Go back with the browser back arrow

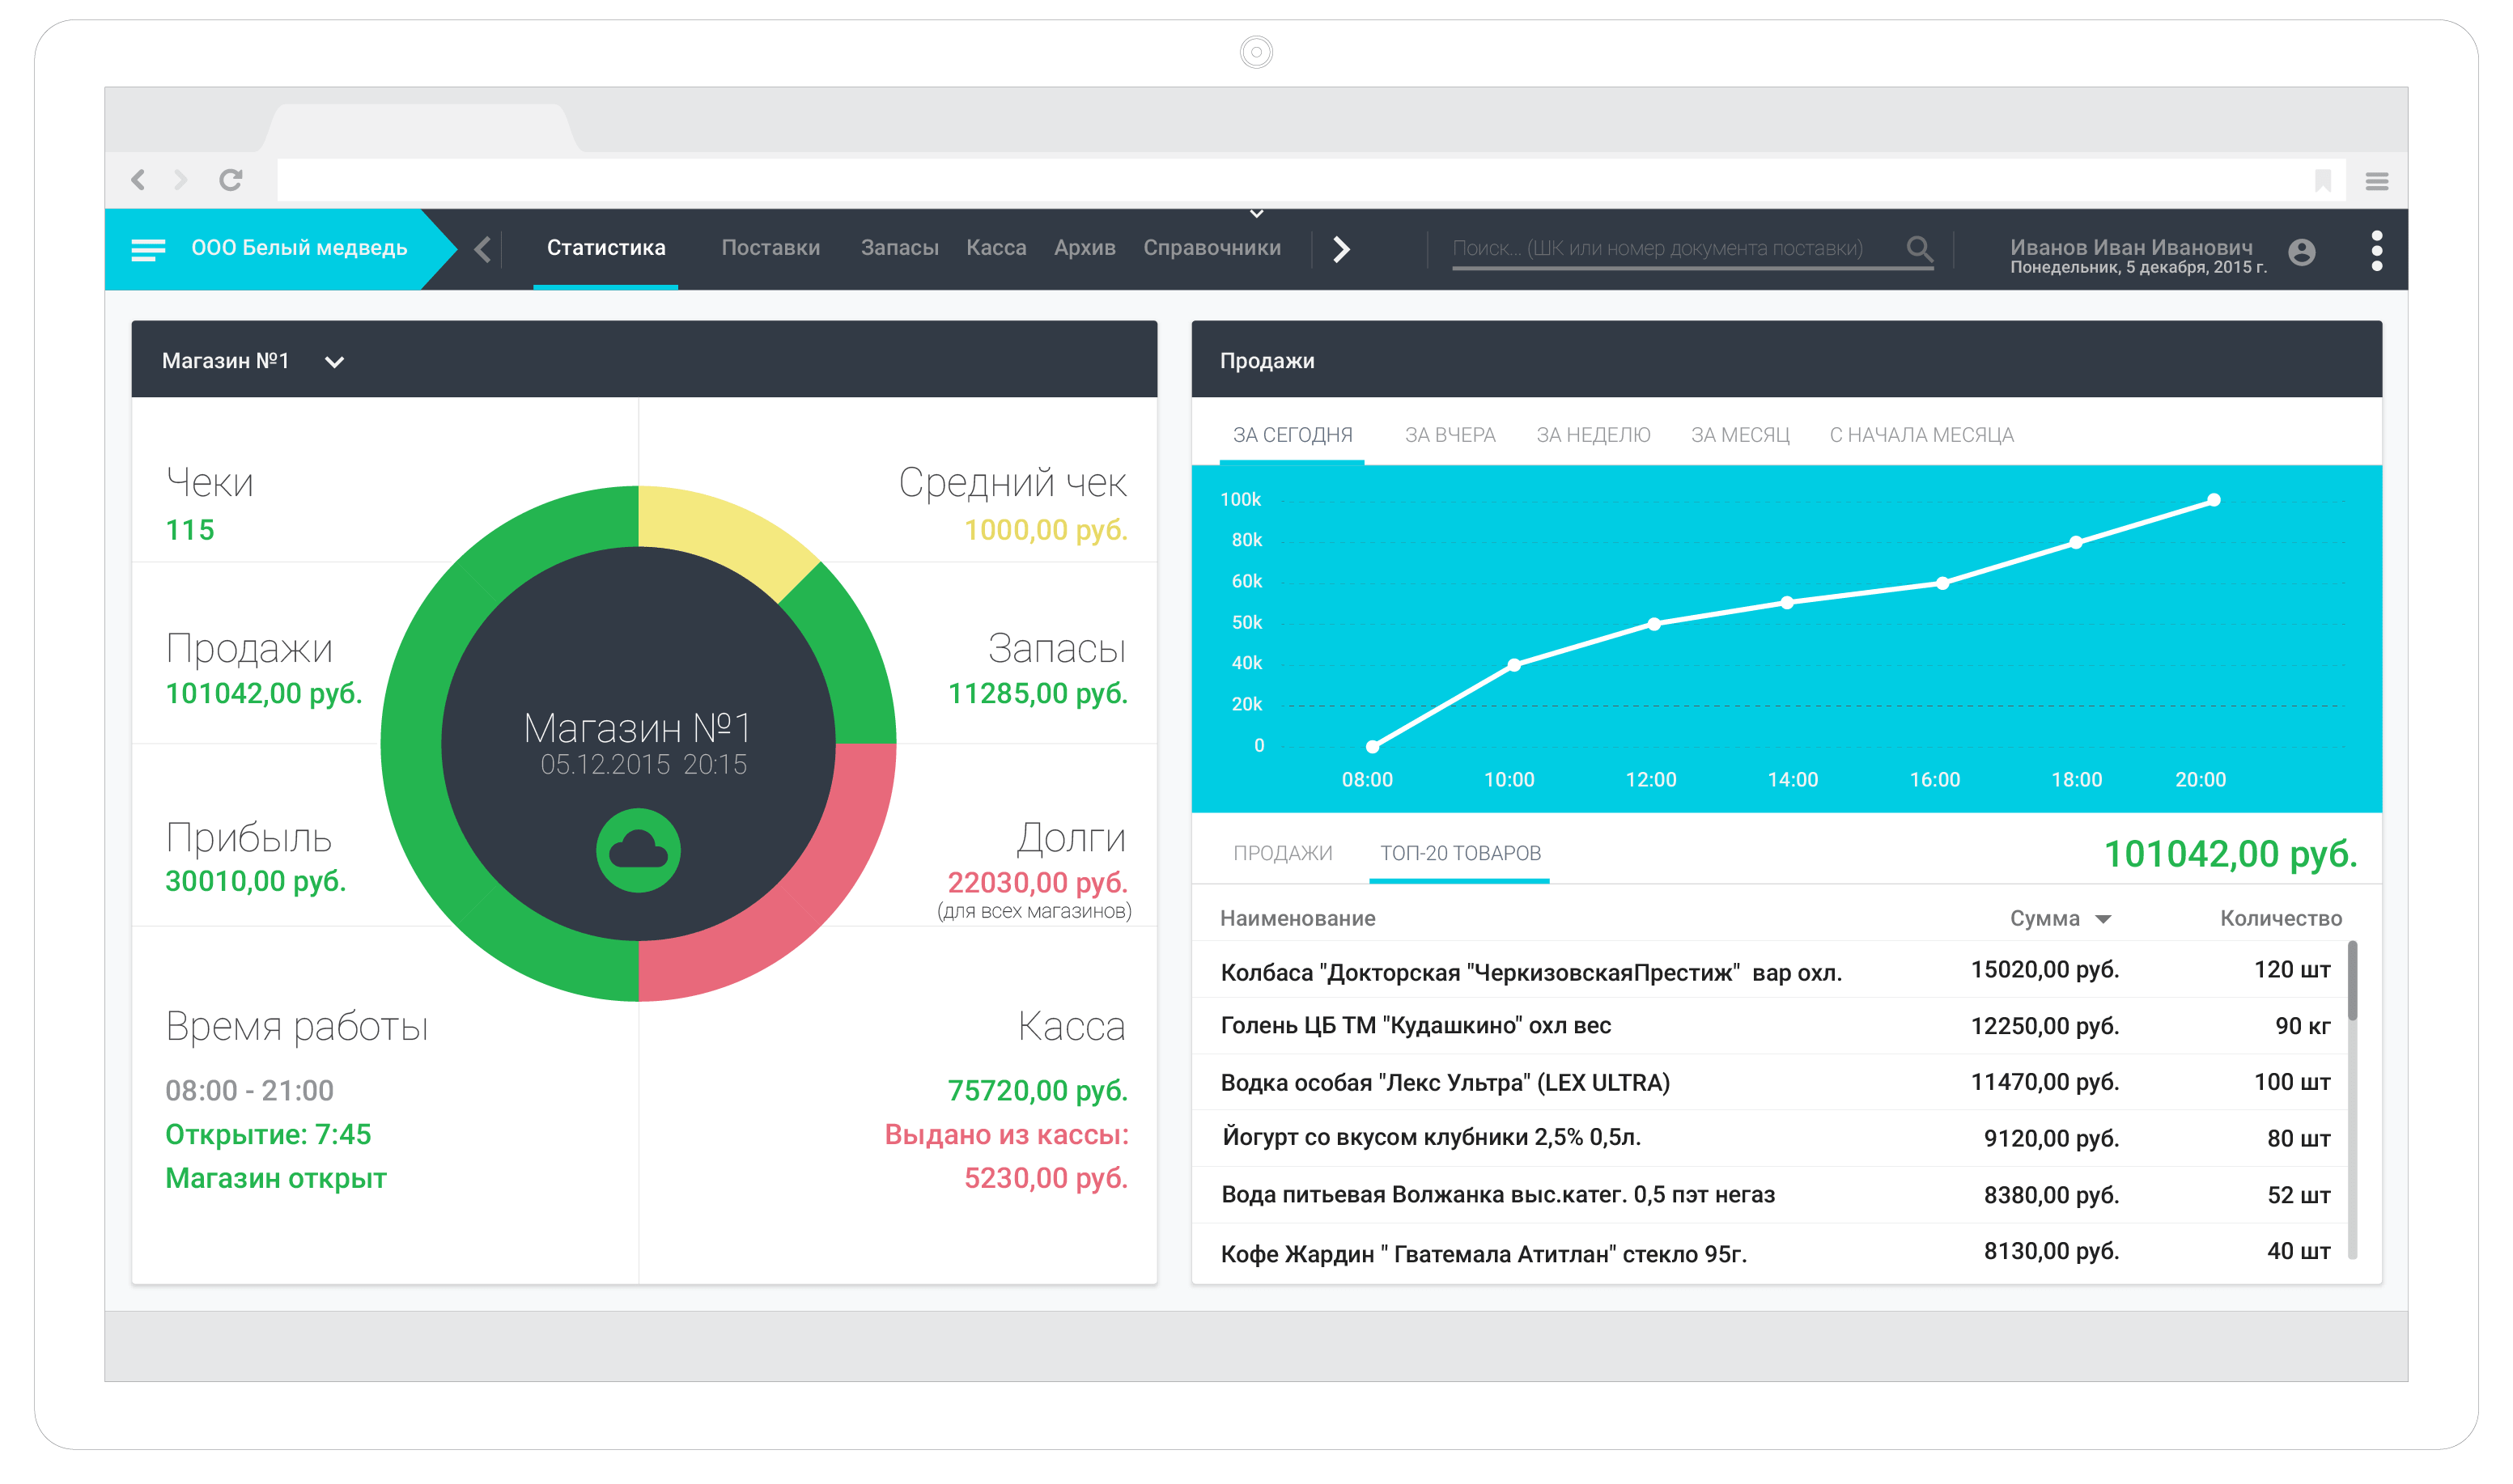click(139, 180)
